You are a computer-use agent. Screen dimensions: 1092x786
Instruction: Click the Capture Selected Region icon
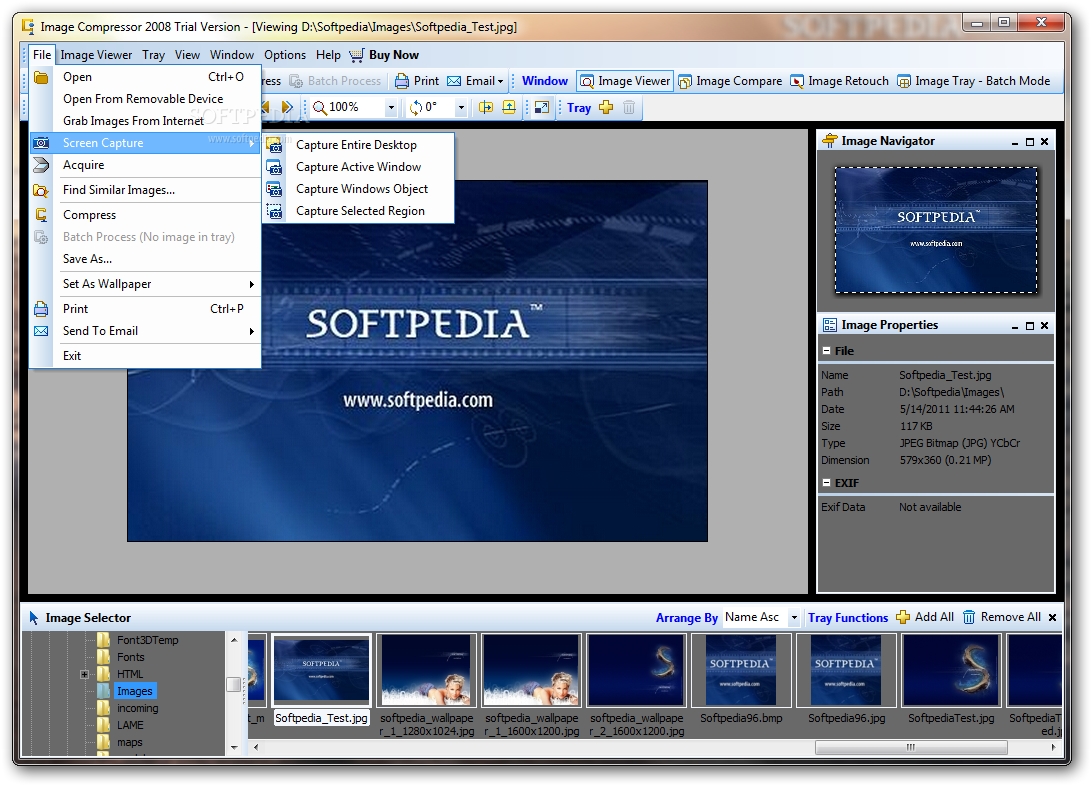pos(275,211)
